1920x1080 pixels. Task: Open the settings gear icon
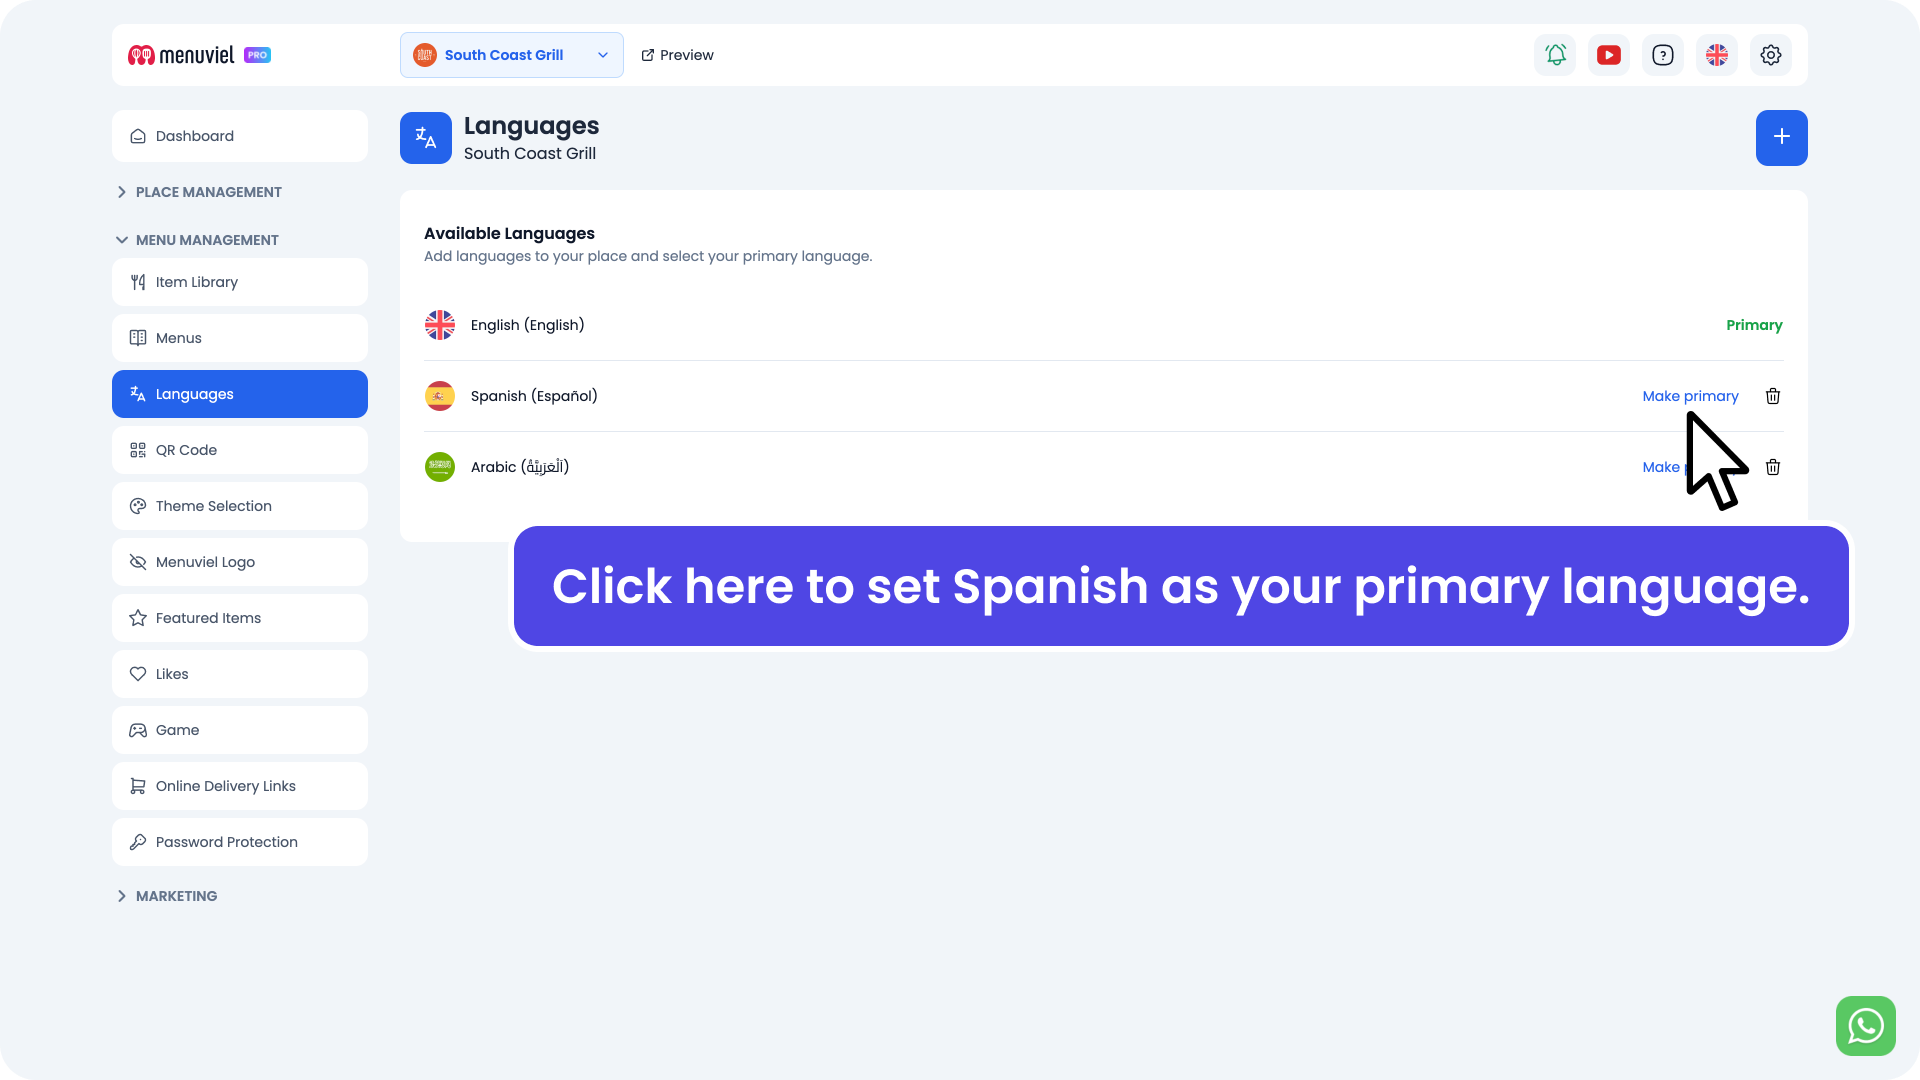click(x=1771, y=55)
